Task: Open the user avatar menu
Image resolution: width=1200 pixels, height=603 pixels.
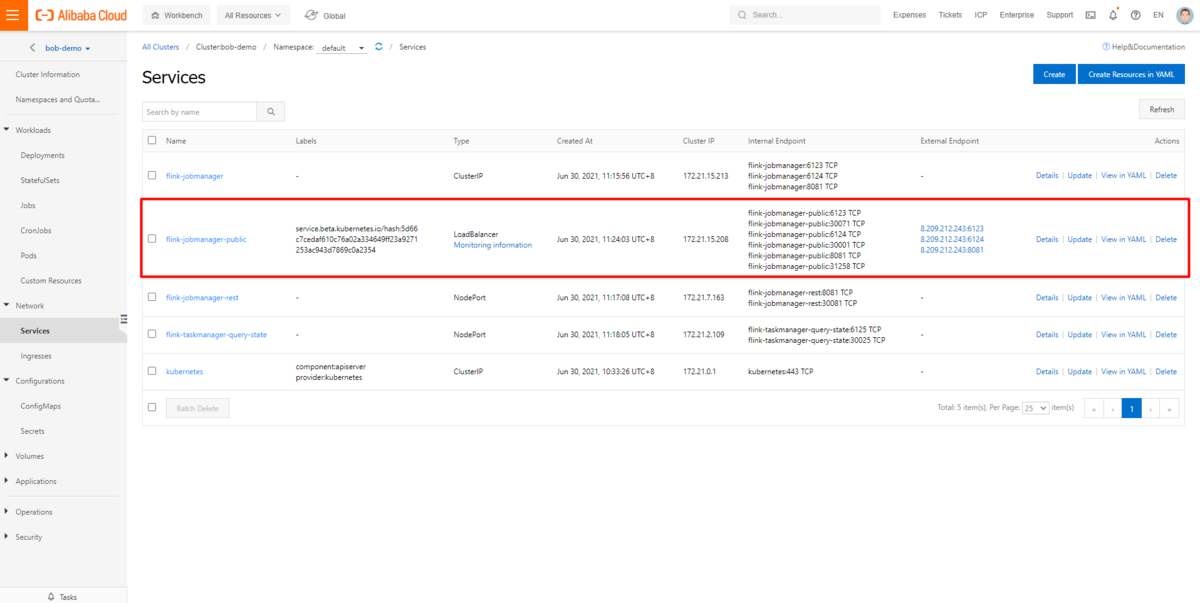Action: (1184, 15)
